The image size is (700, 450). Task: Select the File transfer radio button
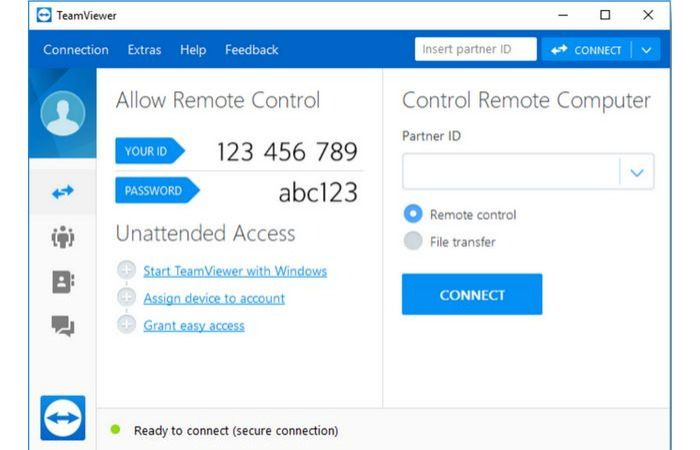412,241
